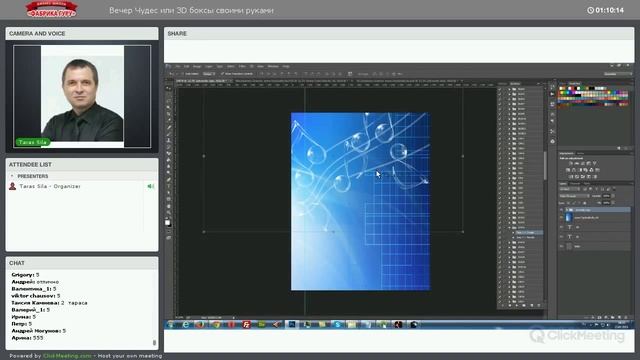Open the Window menu
Image resolution: width=640 pixels, height=360 pixels.
click(273, 66)
